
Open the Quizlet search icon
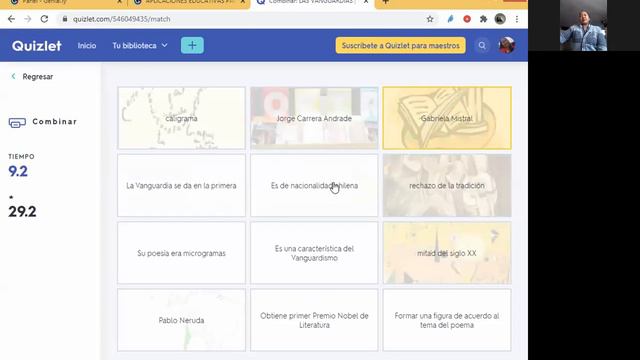click(x=482, y=45)
